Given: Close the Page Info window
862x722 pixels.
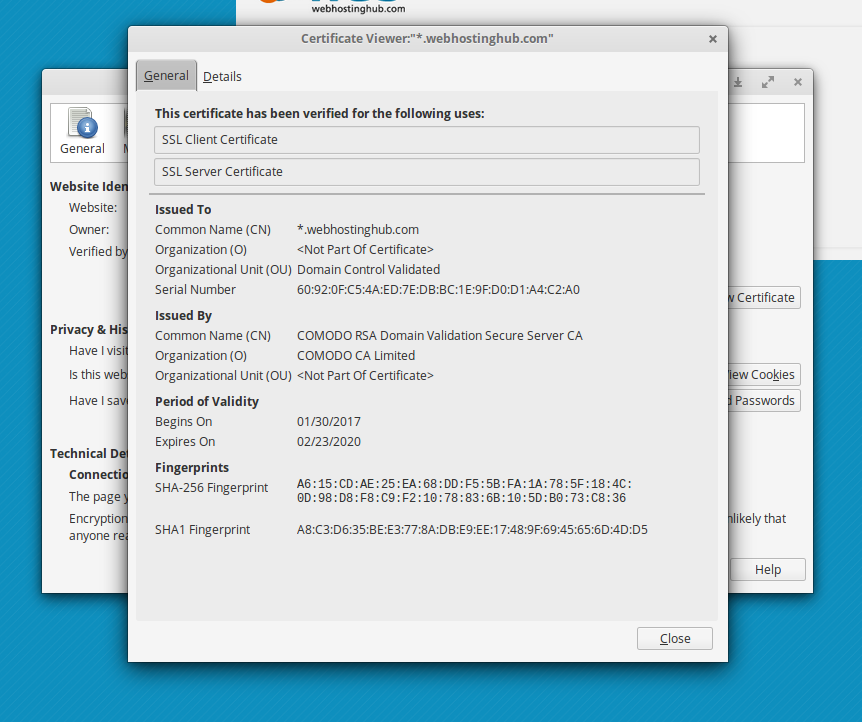Looking at the screenshot, I should [x=797, y=82].
